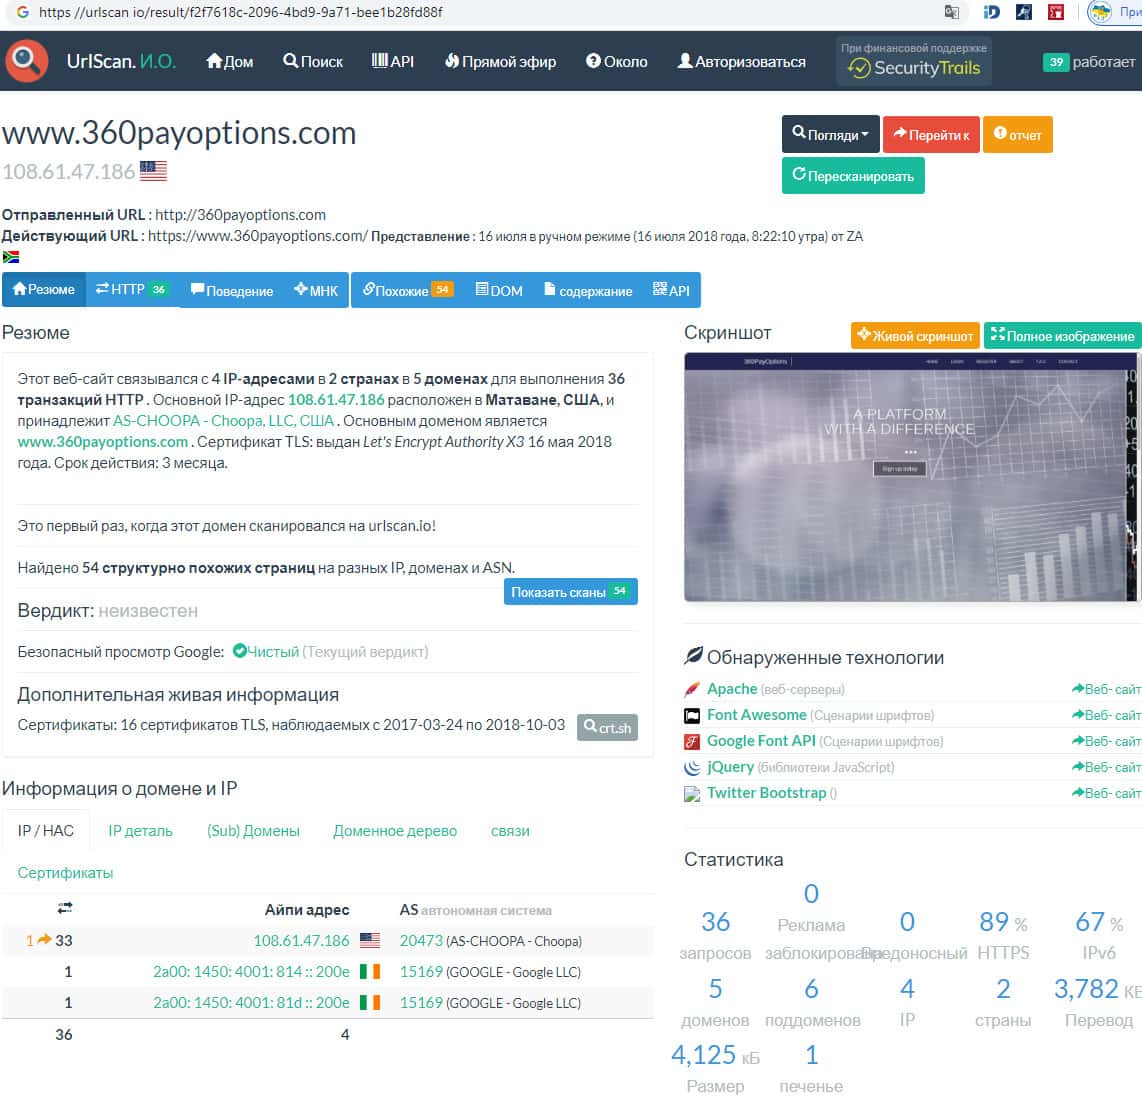Open the 39 работает status indicator
This screenshot has height=1103, width=1142.
1089,61
